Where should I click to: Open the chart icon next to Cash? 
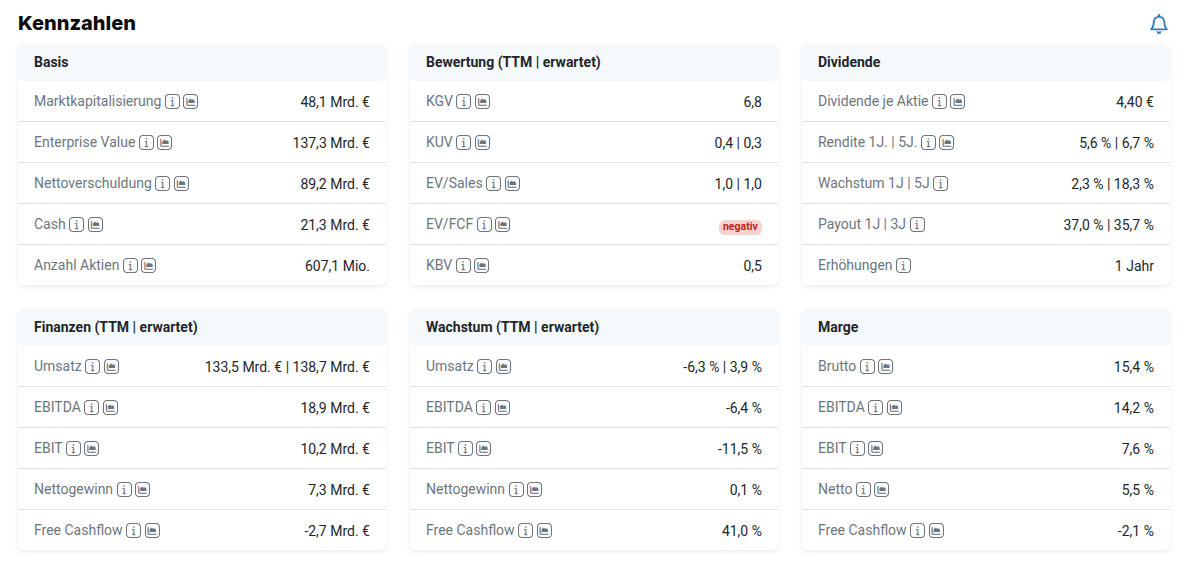[x=95, y=224]
